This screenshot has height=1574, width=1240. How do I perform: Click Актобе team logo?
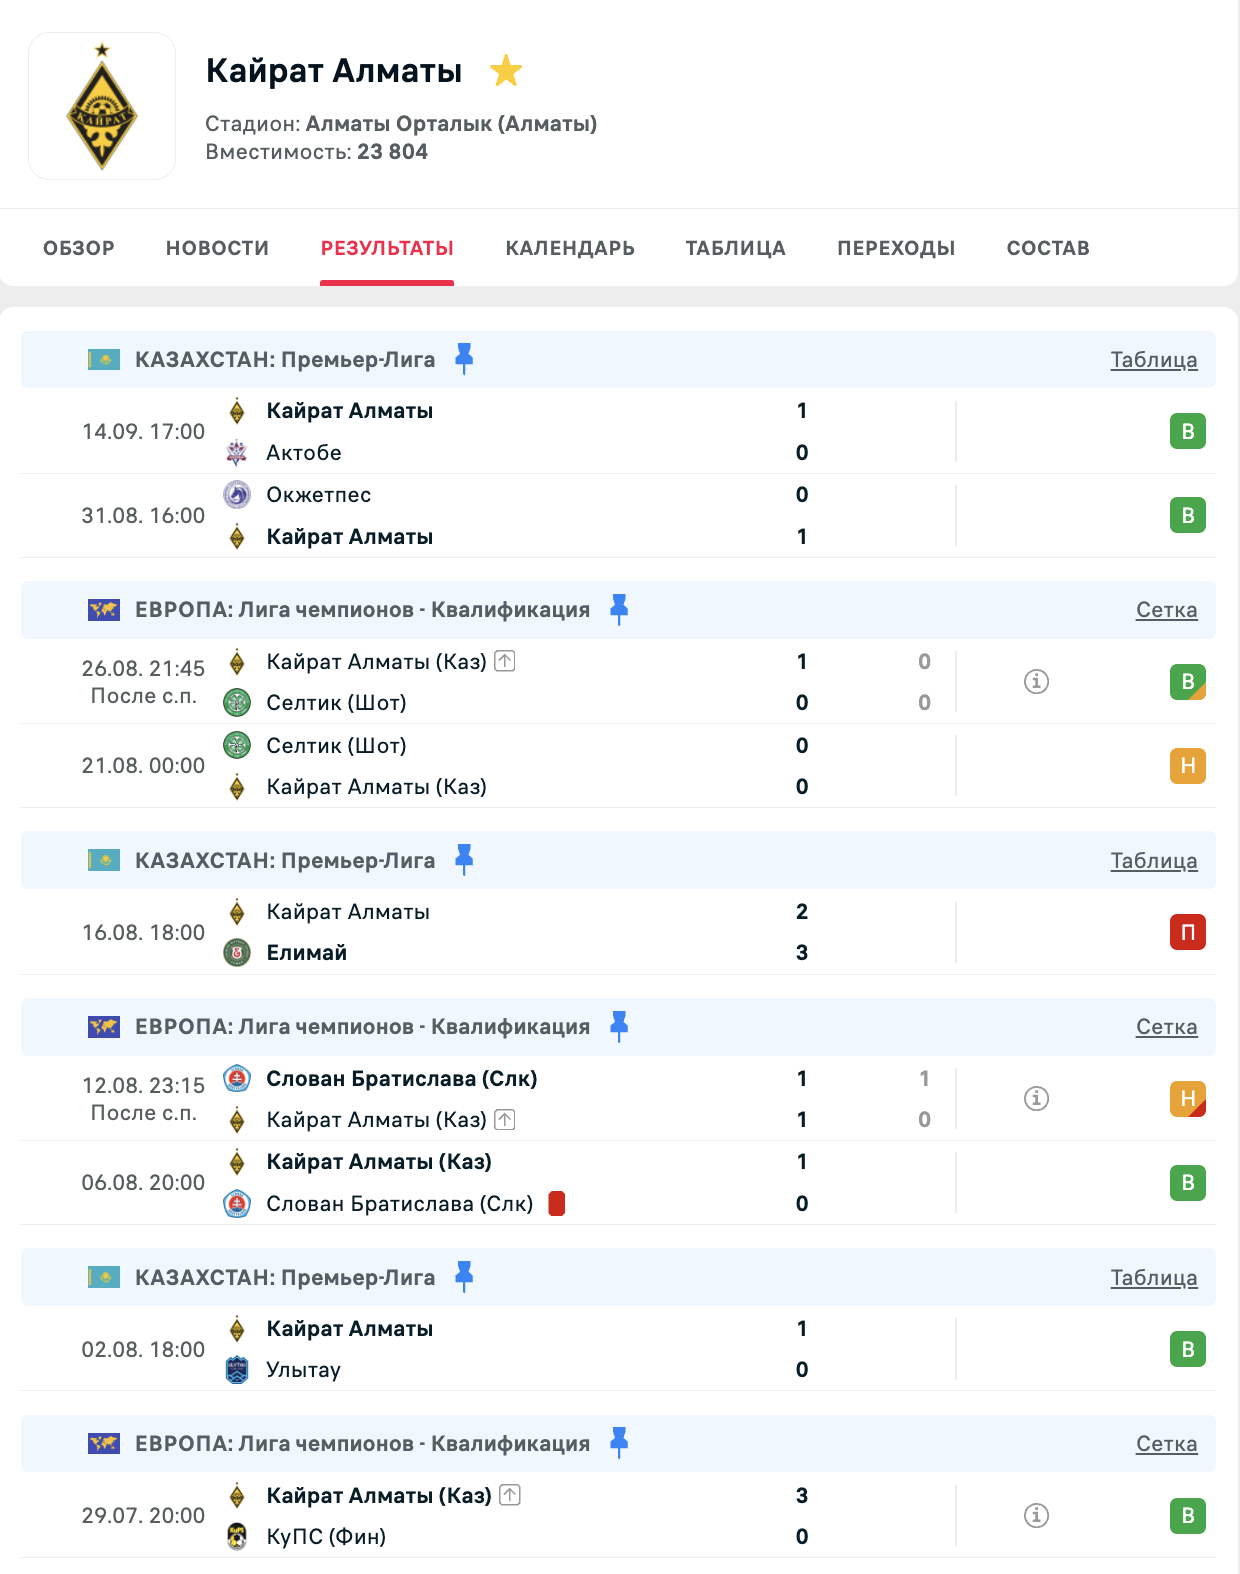pos(237,453)
